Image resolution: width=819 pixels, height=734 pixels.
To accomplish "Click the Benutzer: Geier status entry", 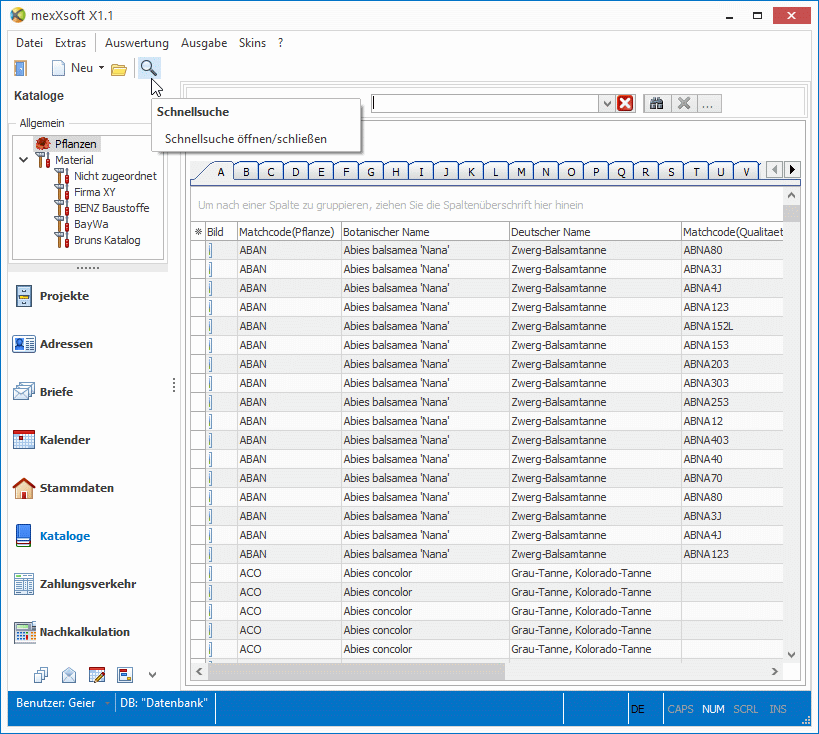I will (x=56, y=703).
